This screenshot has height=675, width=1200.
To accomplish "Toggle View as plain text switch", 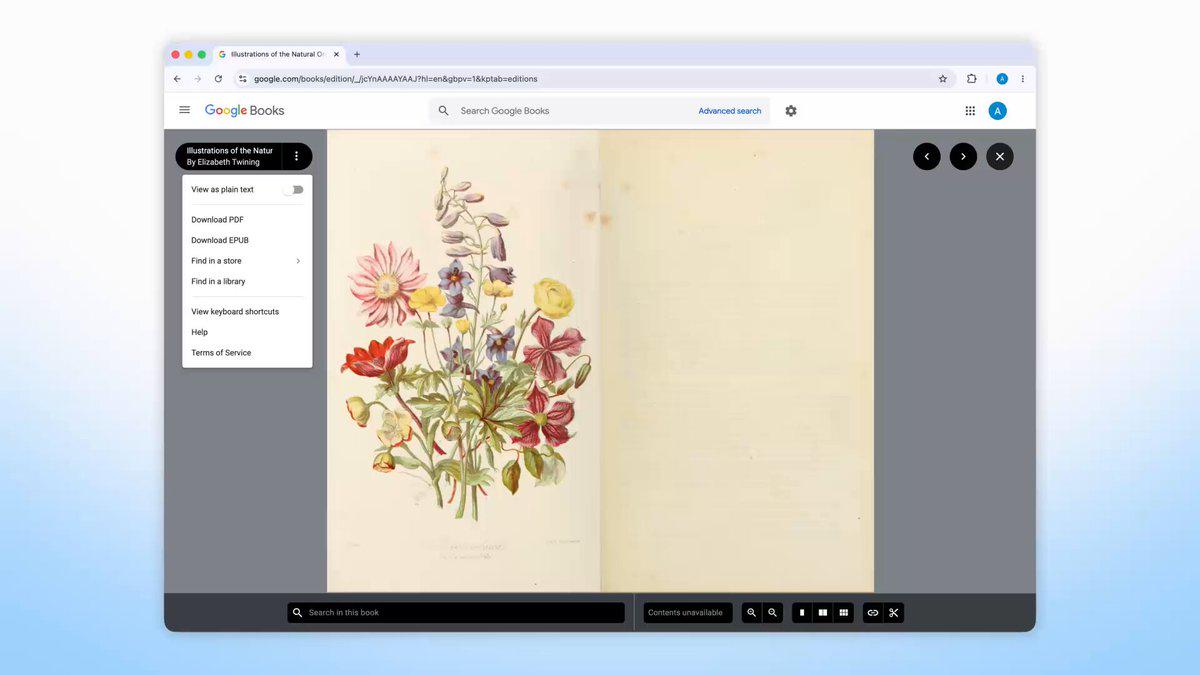I will pyautogui.click(x=293, y=190).
